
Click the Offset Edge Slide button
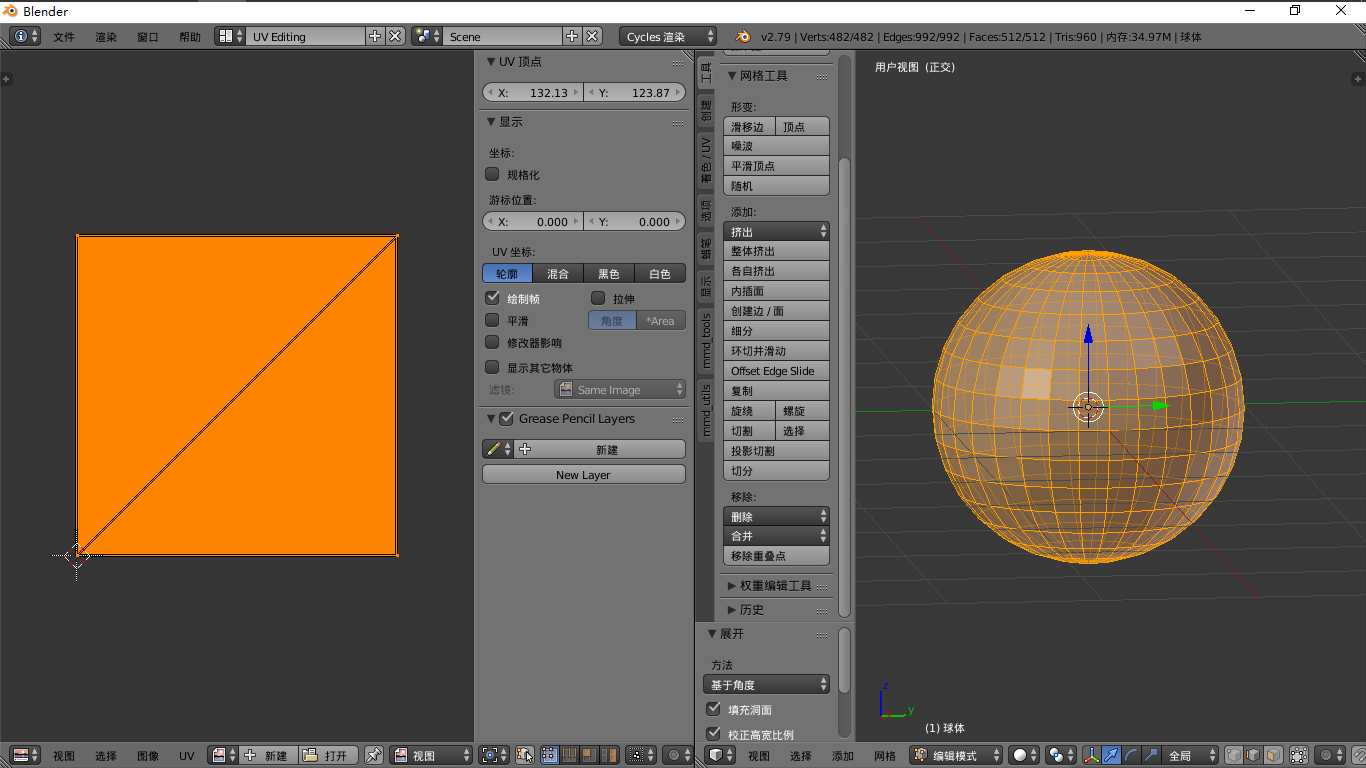[776, 371]
